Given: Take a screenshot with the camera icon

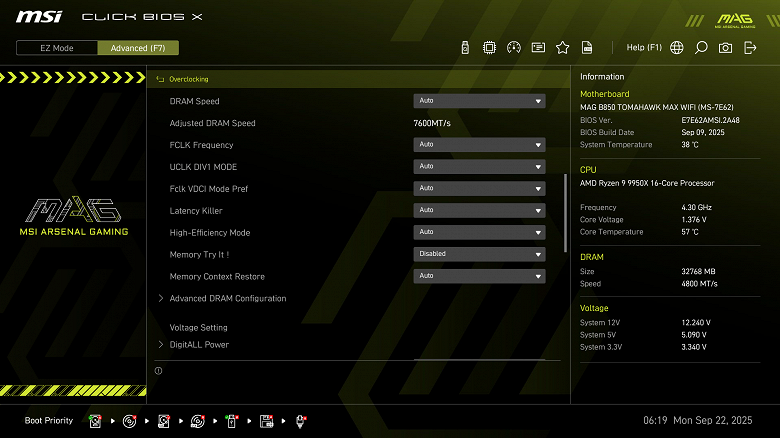Looking at the screenshot, I should (x=725, y=48).
